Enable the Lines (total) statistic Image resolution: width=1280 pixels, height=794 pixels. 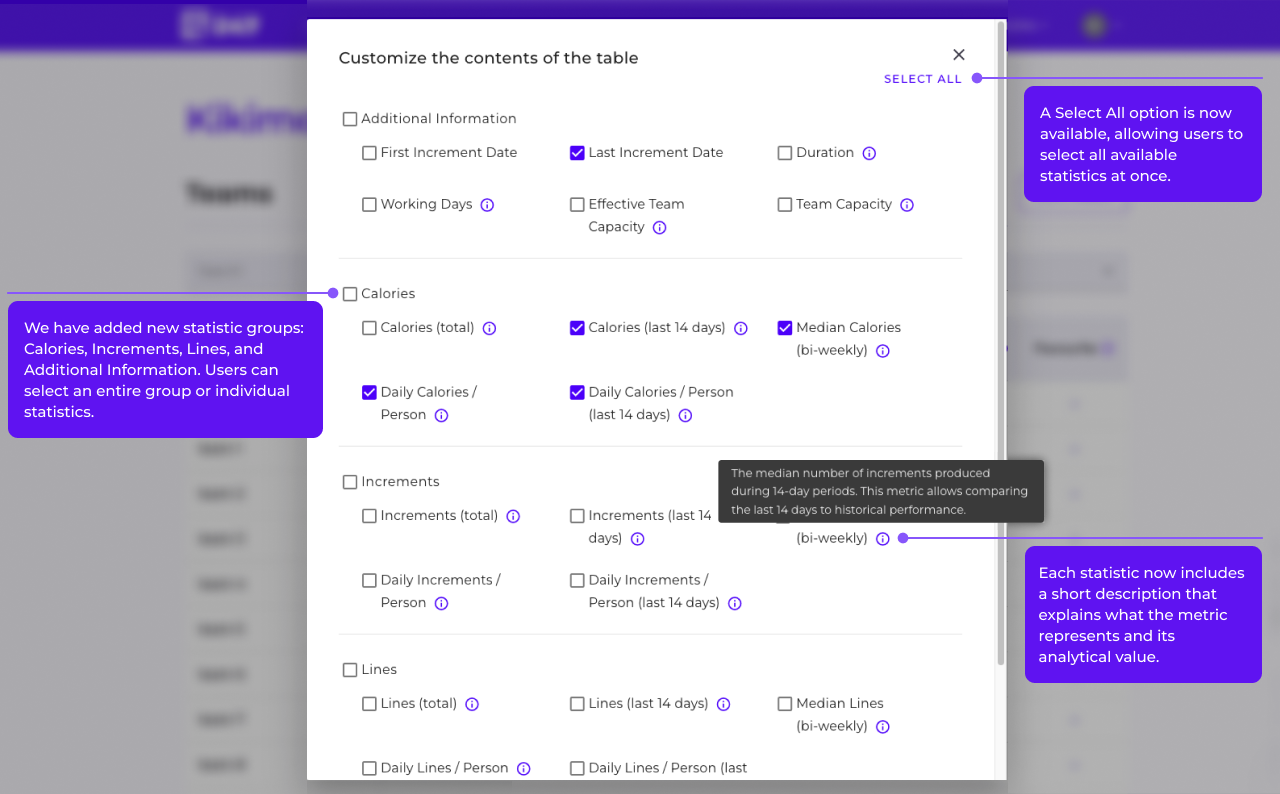(x=369, y=704)
